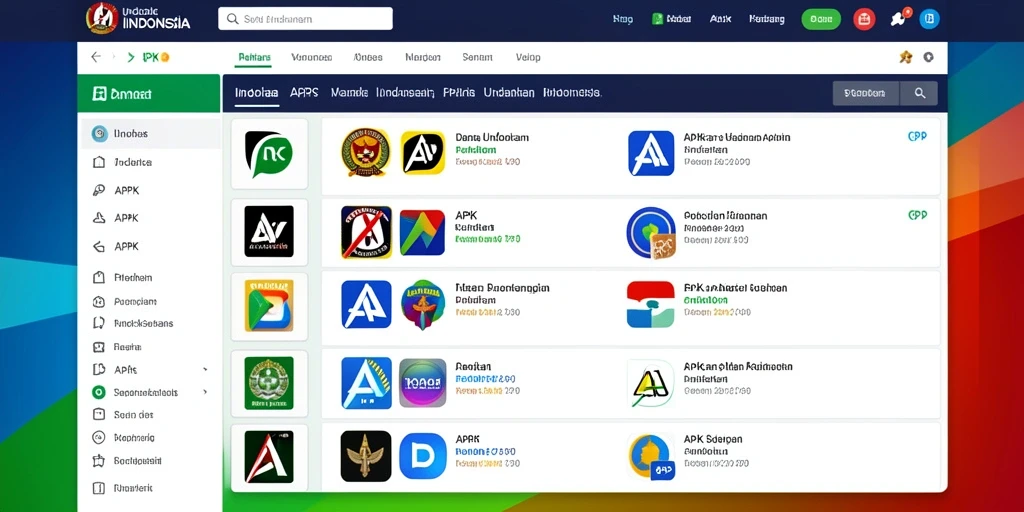Screen dimensions: 1024x512
Task: Click the green Dooe pill button
Action: pyautogui.click(x=821, y=19)
